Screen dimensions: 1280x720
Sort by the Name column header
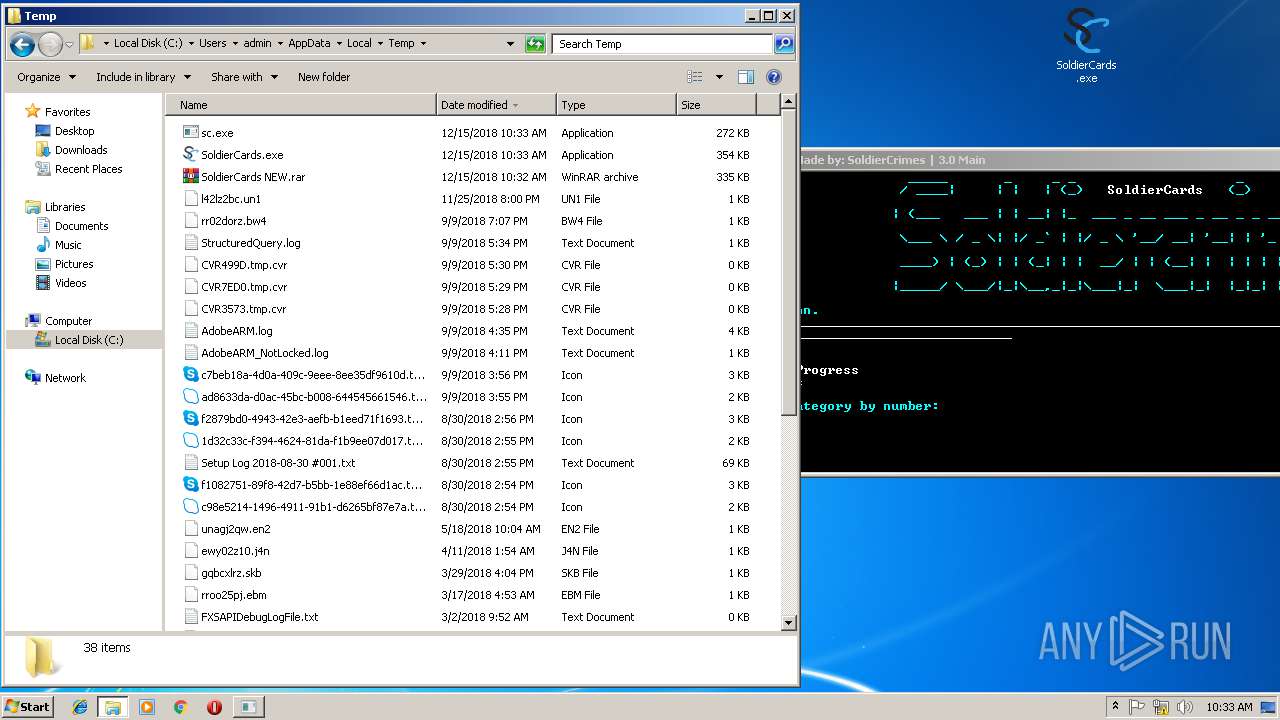301,105
